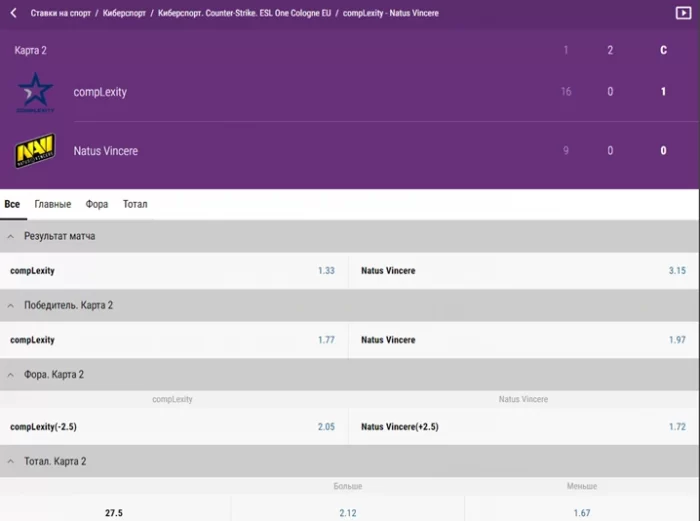
Task: Click the compLexity team star logo
Action: [35, 92]
